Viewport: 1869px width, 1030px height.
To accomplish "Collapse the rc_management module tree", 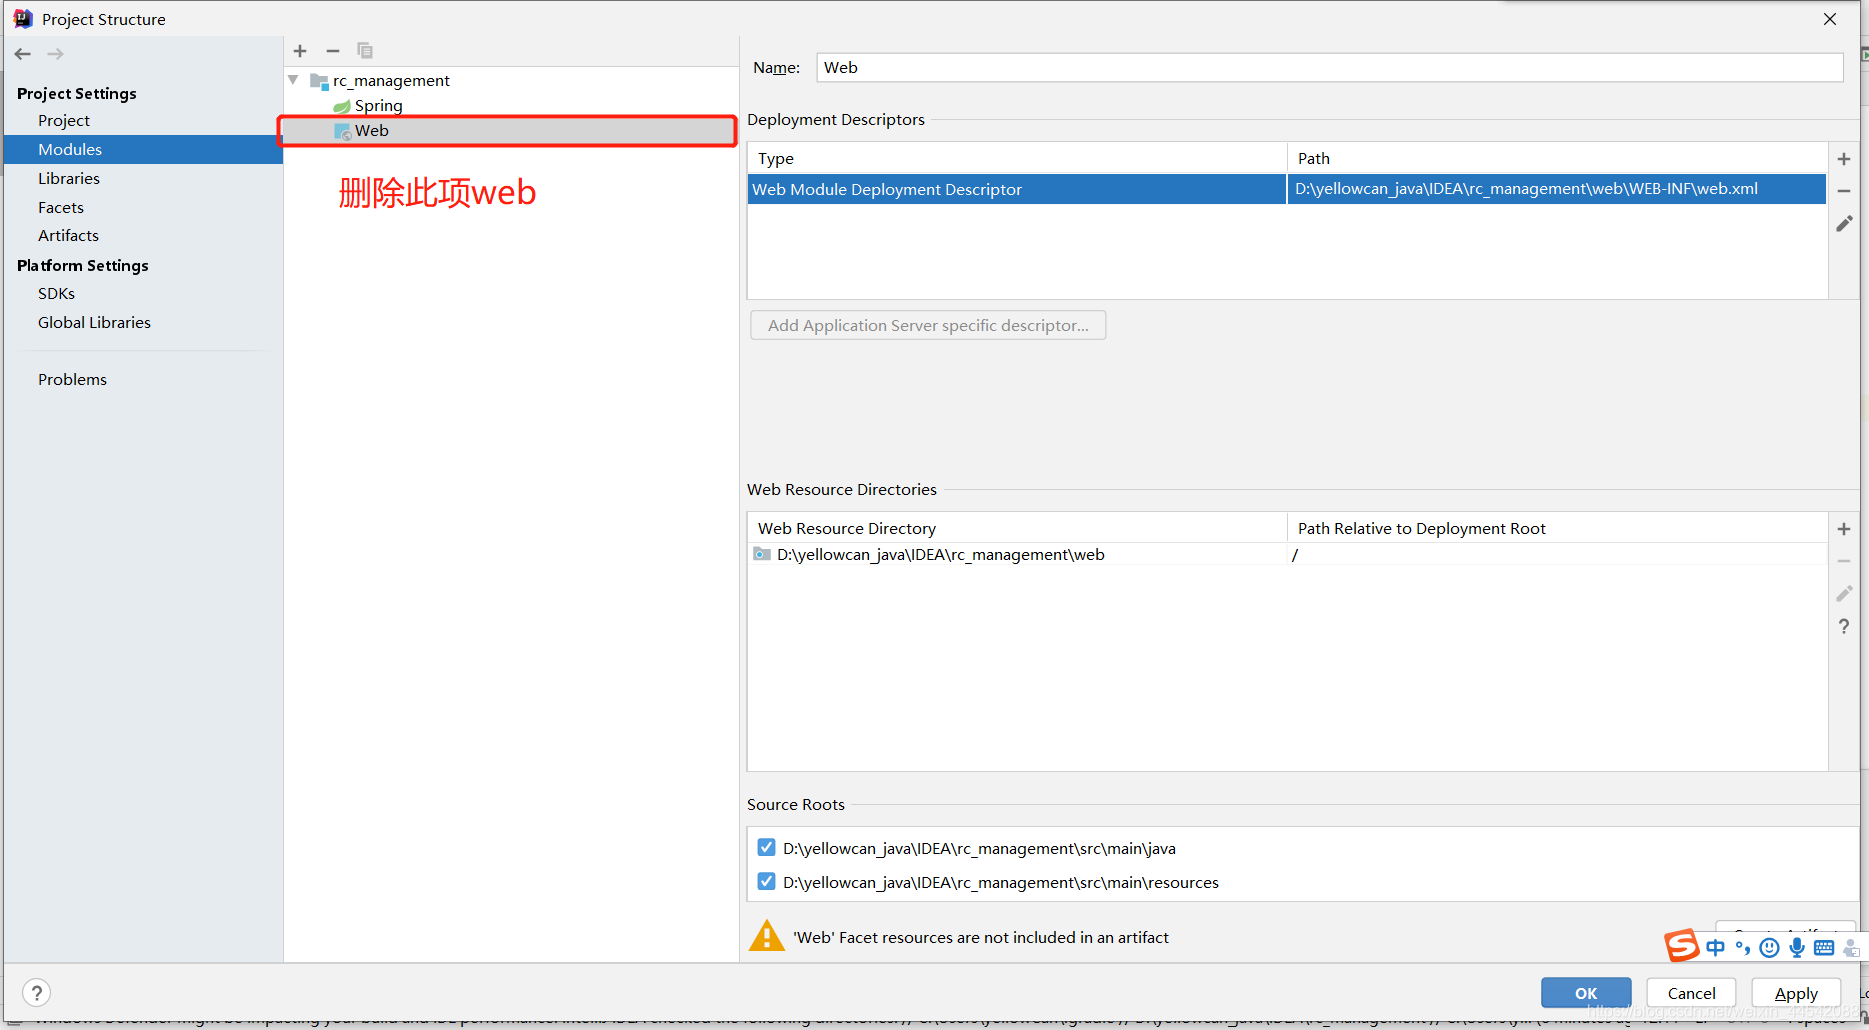I will point(293,80).
